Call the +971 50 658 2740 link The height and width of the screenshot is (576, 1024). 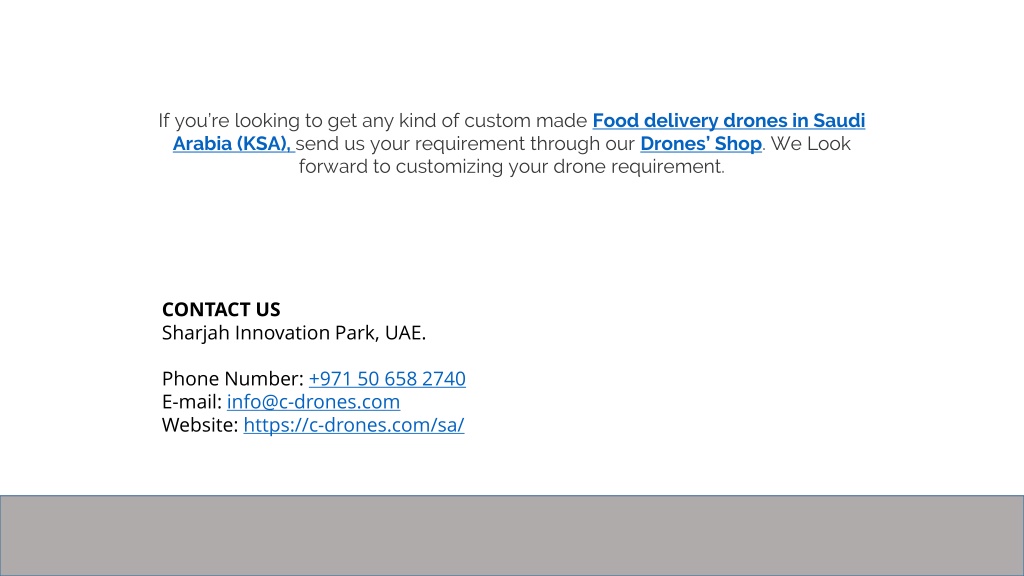[x=387, y=379]
